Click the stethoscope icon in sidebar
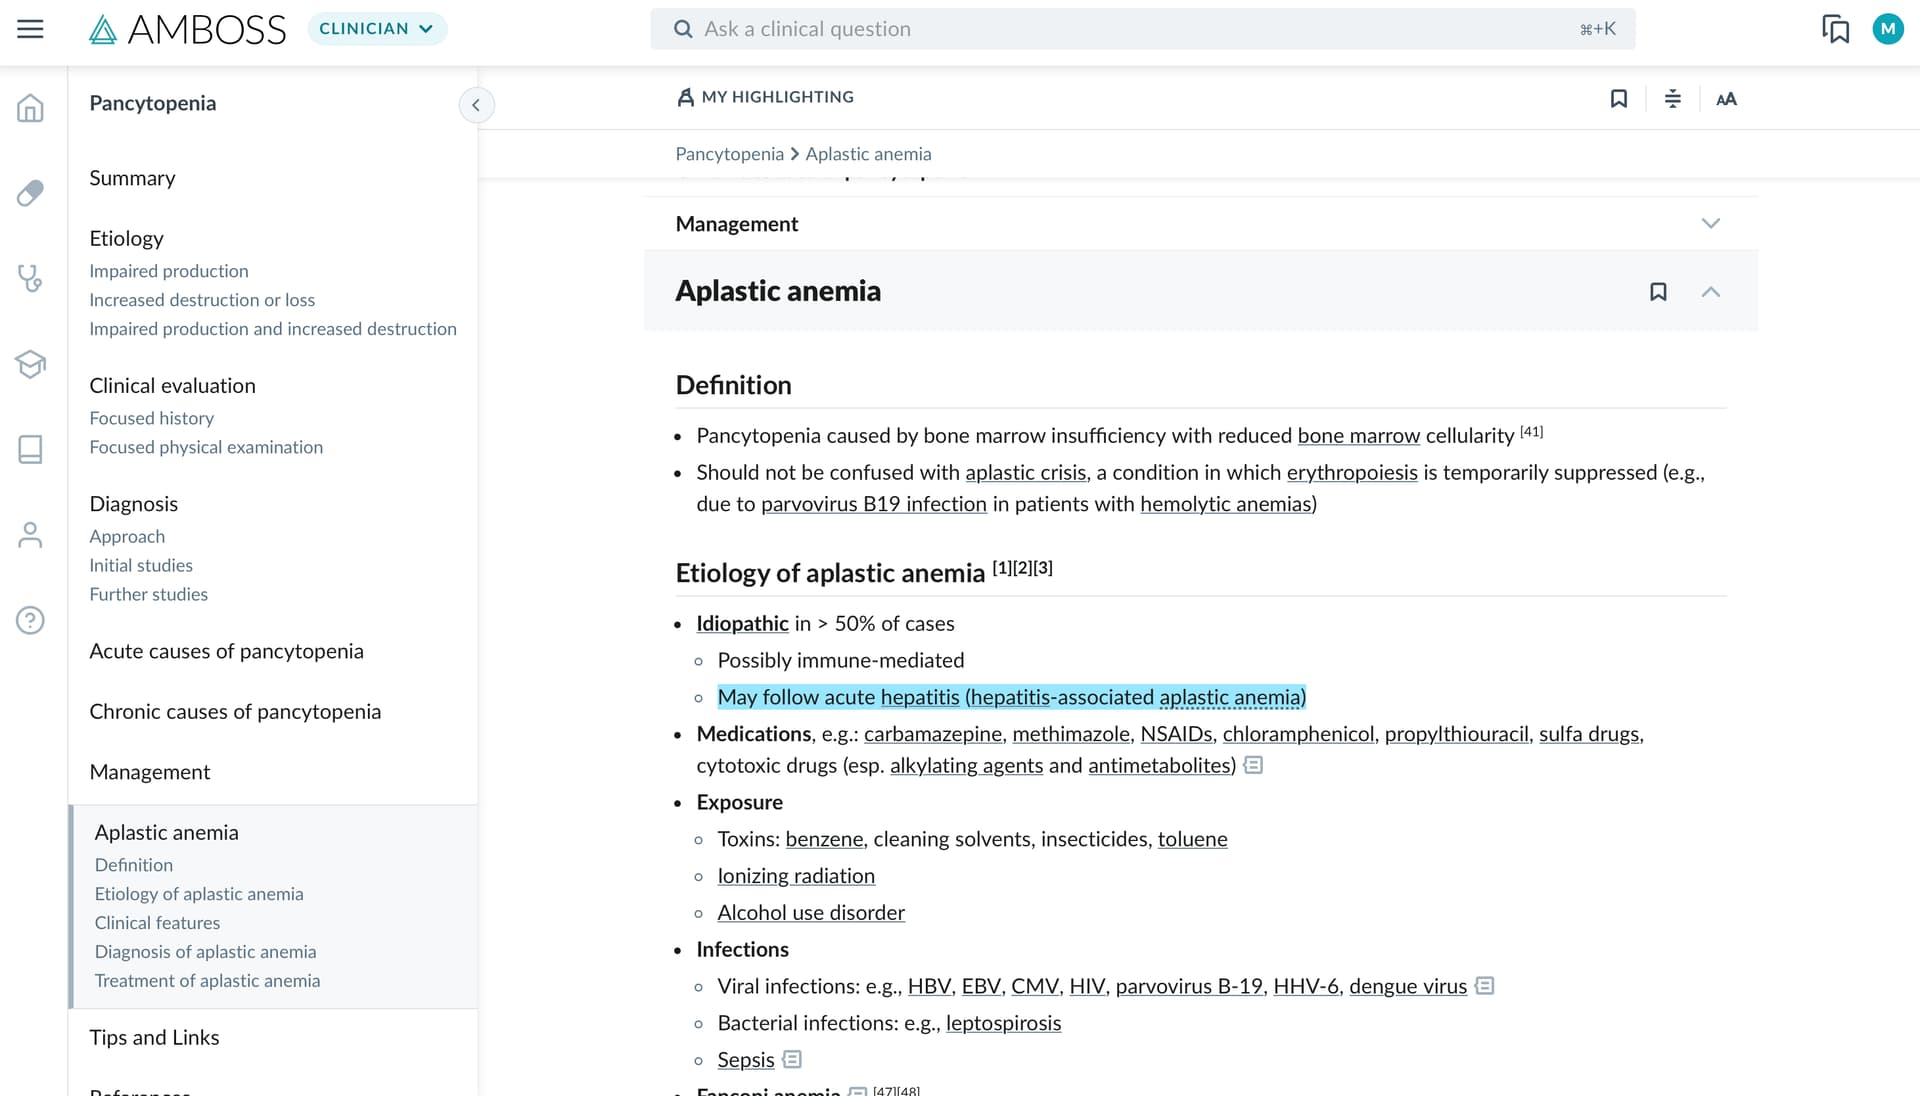 click(30, 278)
